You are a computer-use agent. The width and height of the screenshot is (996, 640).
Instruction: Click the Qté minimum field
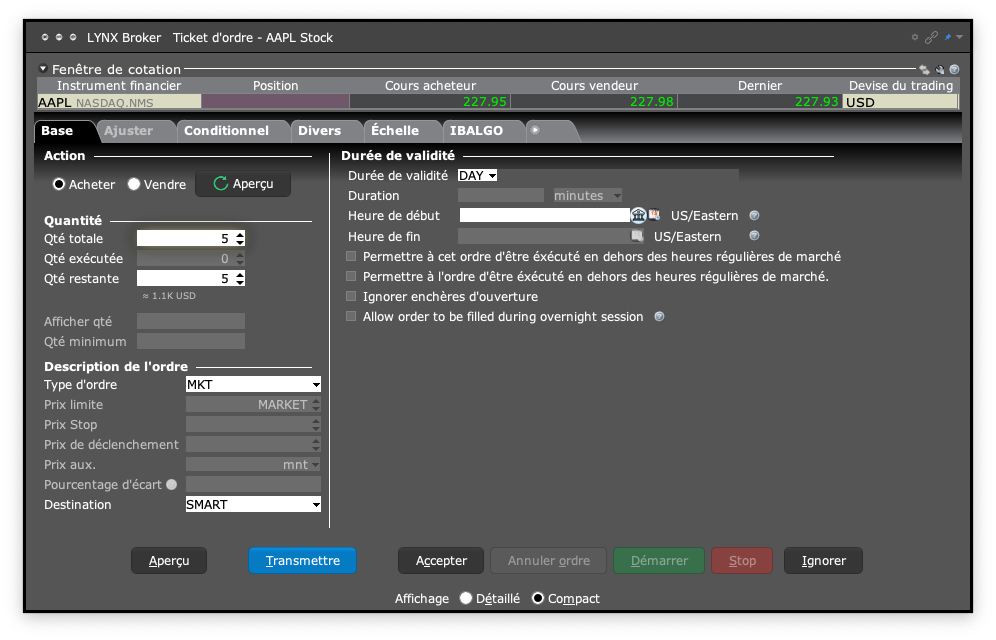click(191, 341)
